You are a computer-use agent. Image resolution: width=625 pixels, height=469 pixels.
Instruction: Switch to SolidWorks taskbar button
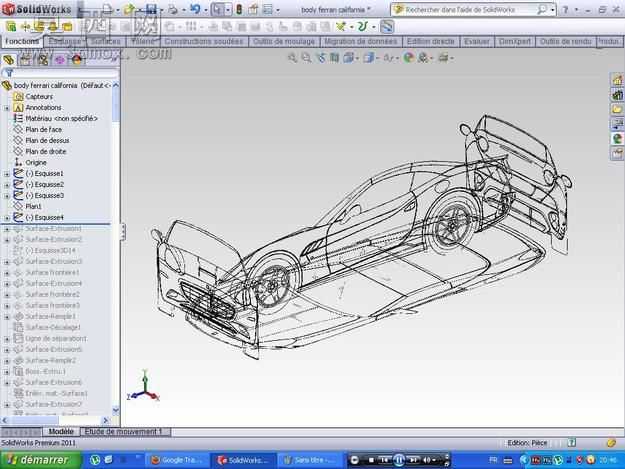[243, 460]
